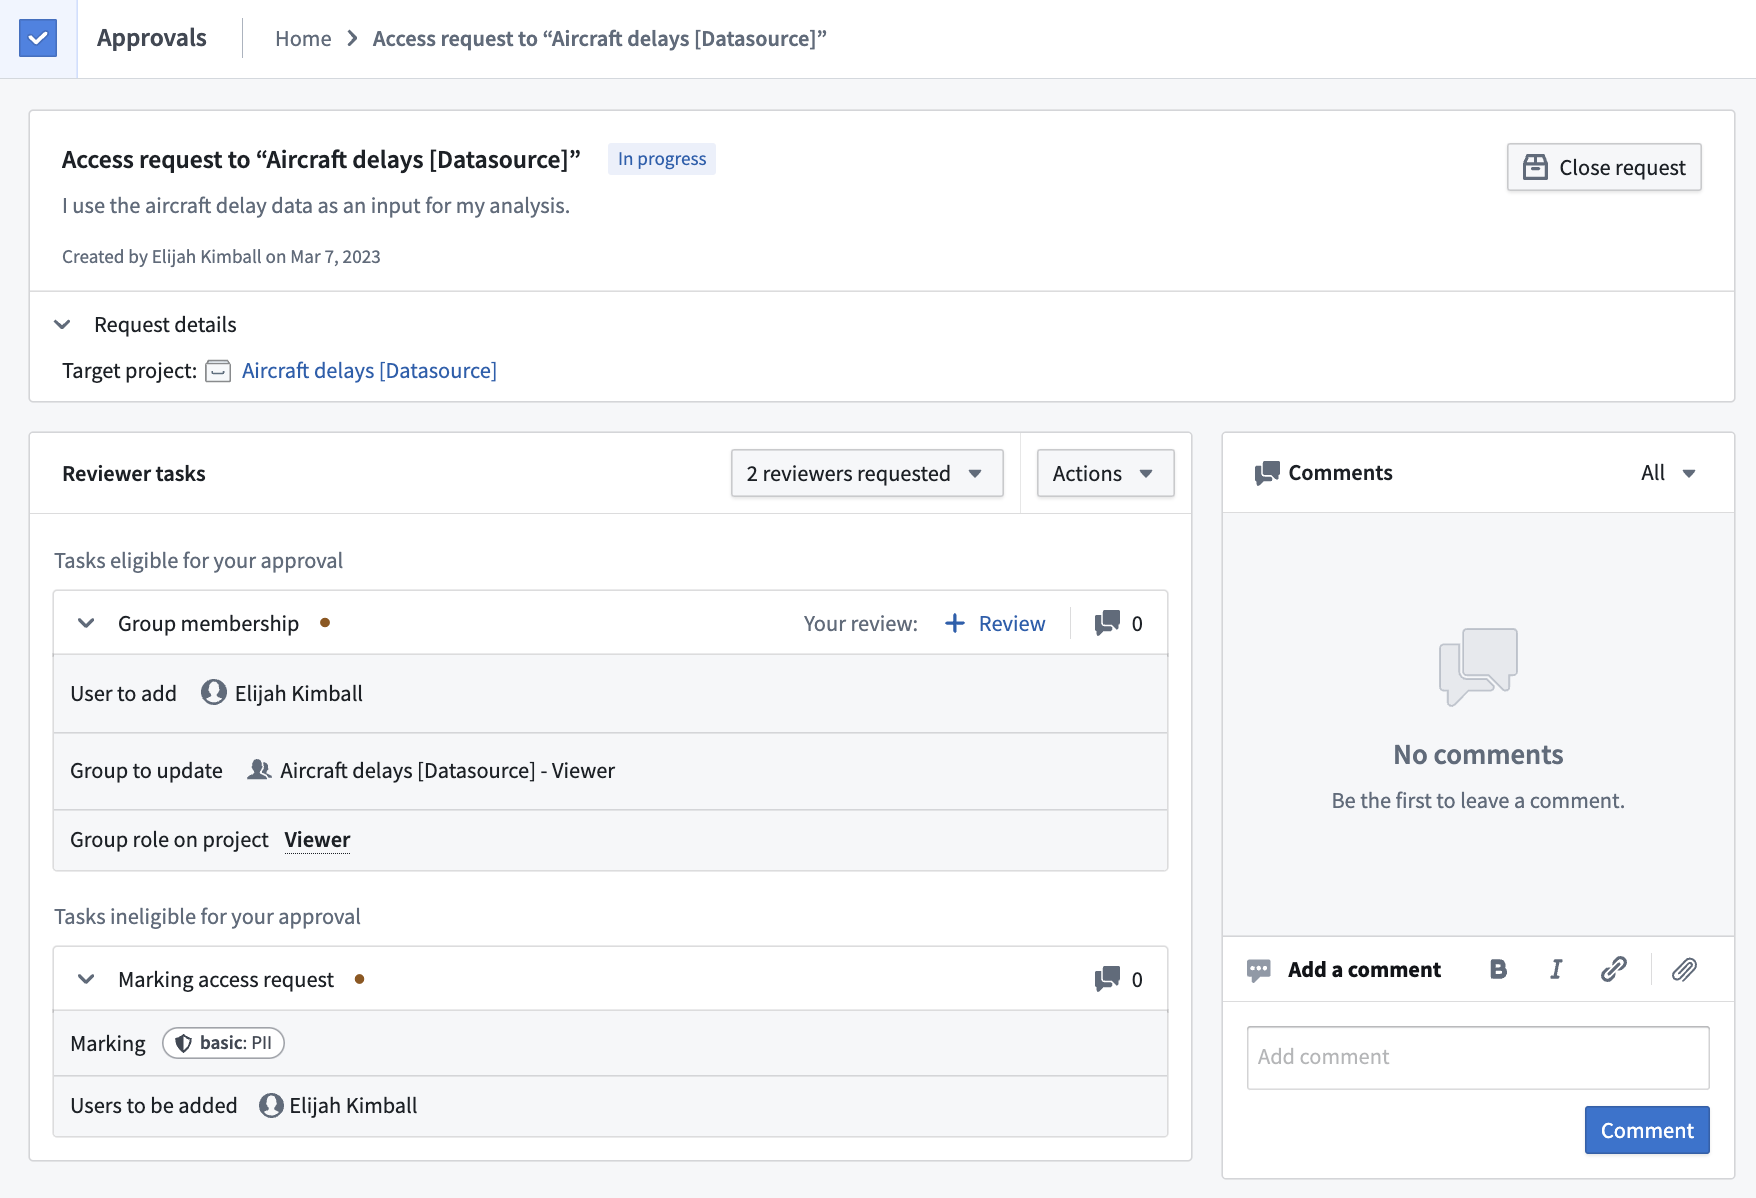This screenshot has width=1756, height=1198.
Task: Open Aircraft delays [Datasource] project link
Action: pyautogui.click(x=369, y=371)
